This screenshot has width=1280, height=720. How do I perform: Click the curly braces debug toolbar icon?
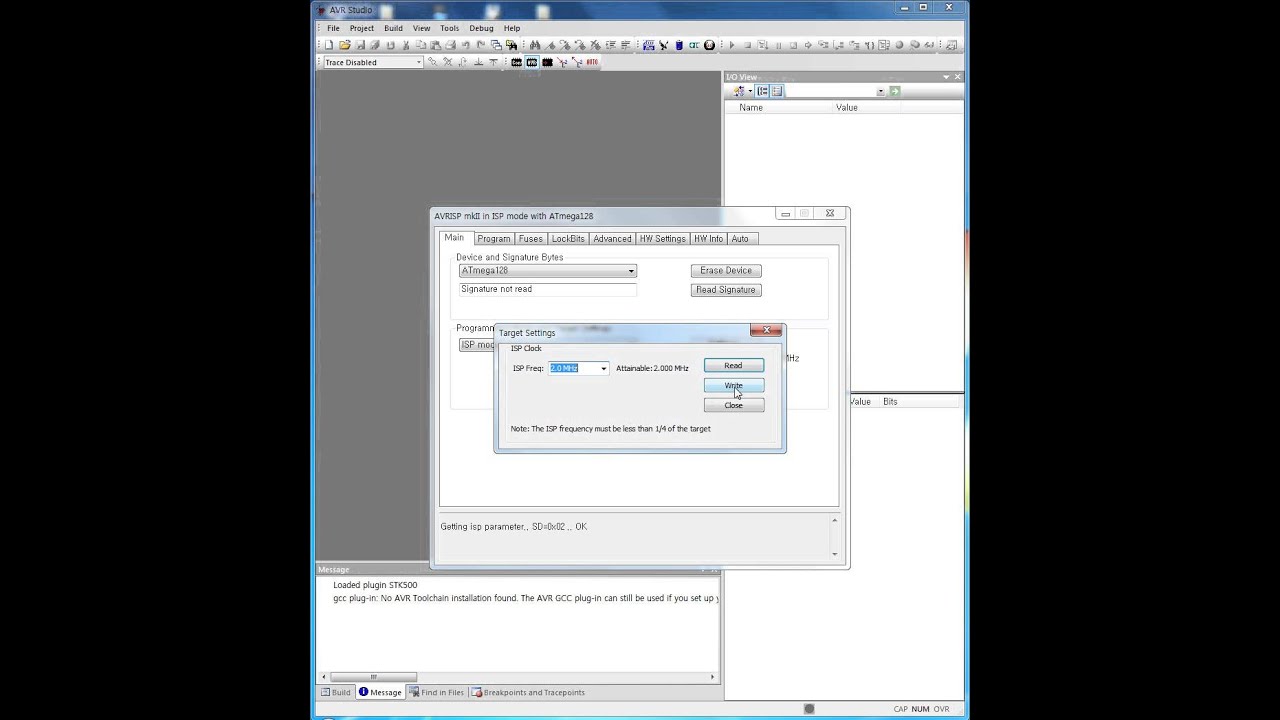point(870,45)
